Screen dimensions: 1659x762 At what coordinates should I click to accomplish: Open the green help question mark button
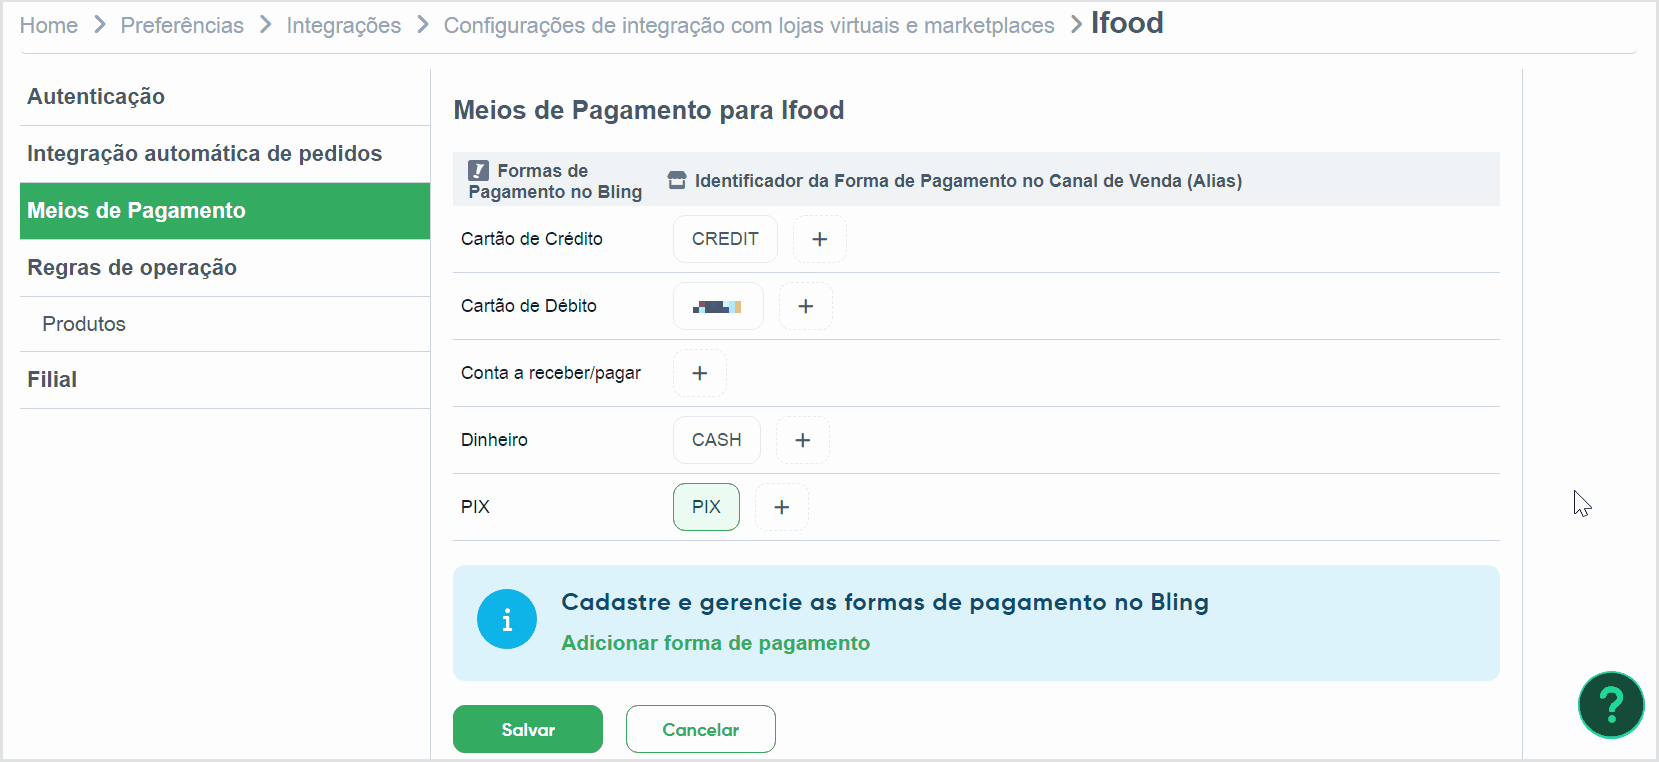point(1610,704)
